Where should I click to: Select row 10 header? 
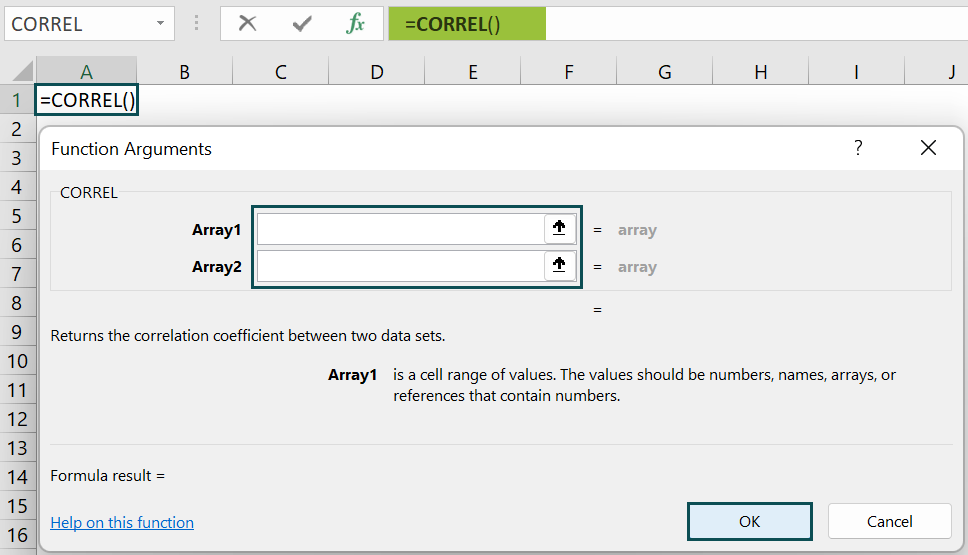coord(17,361)
